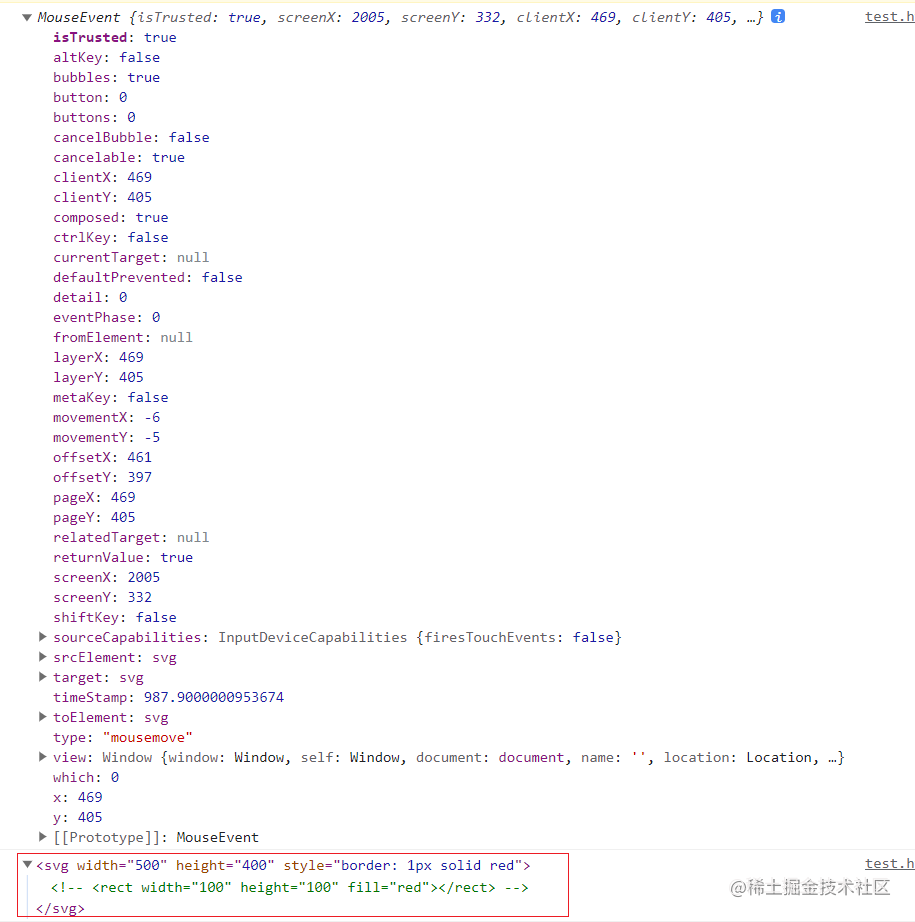Open the test.h link next to the svg log
The height and width of the screenshot is (922, 915).
[889, 863]
